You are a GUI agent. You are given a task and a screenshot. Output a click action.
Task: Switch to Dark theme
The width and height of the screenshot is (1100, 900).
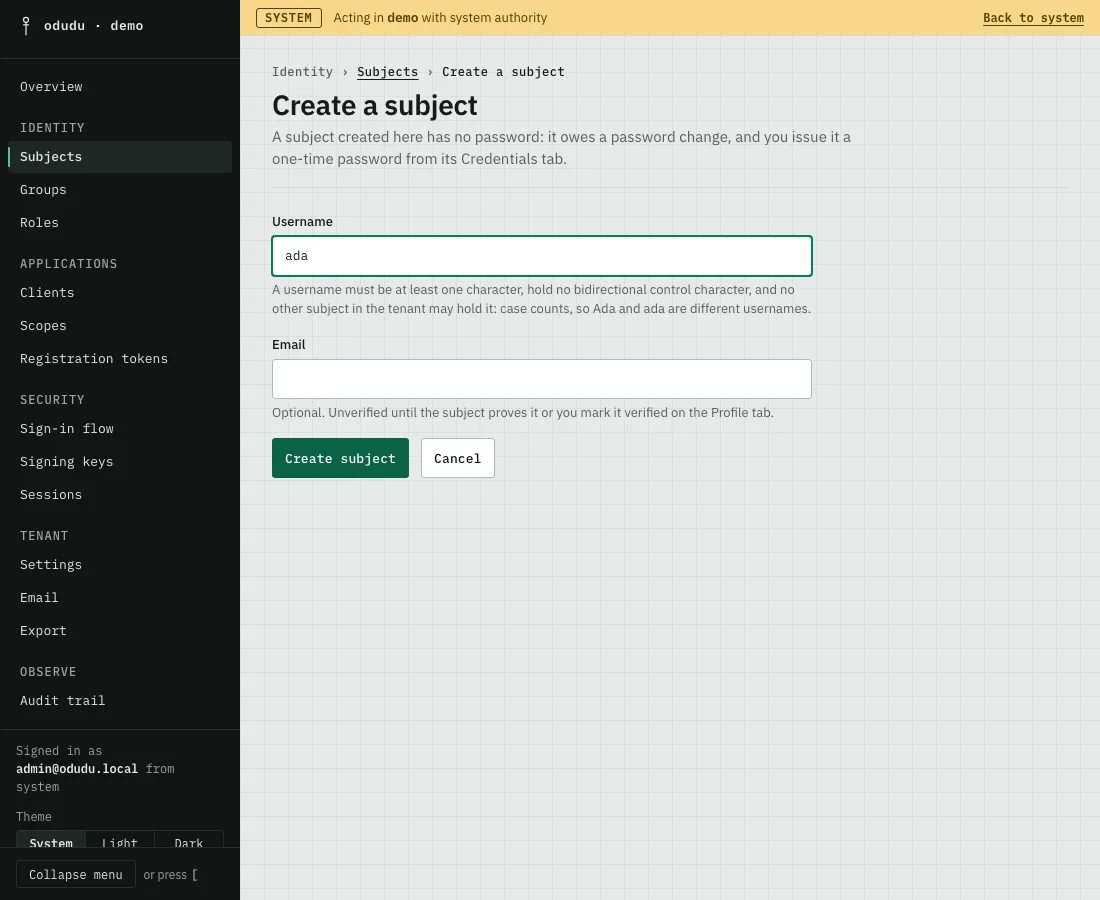(x=189, y=840)
